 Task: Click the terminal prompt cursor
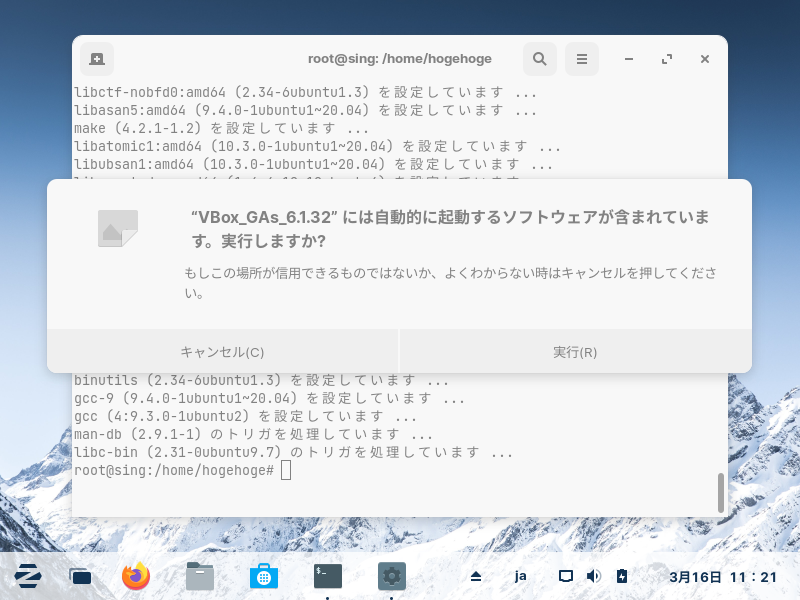(x=286, y=470)
